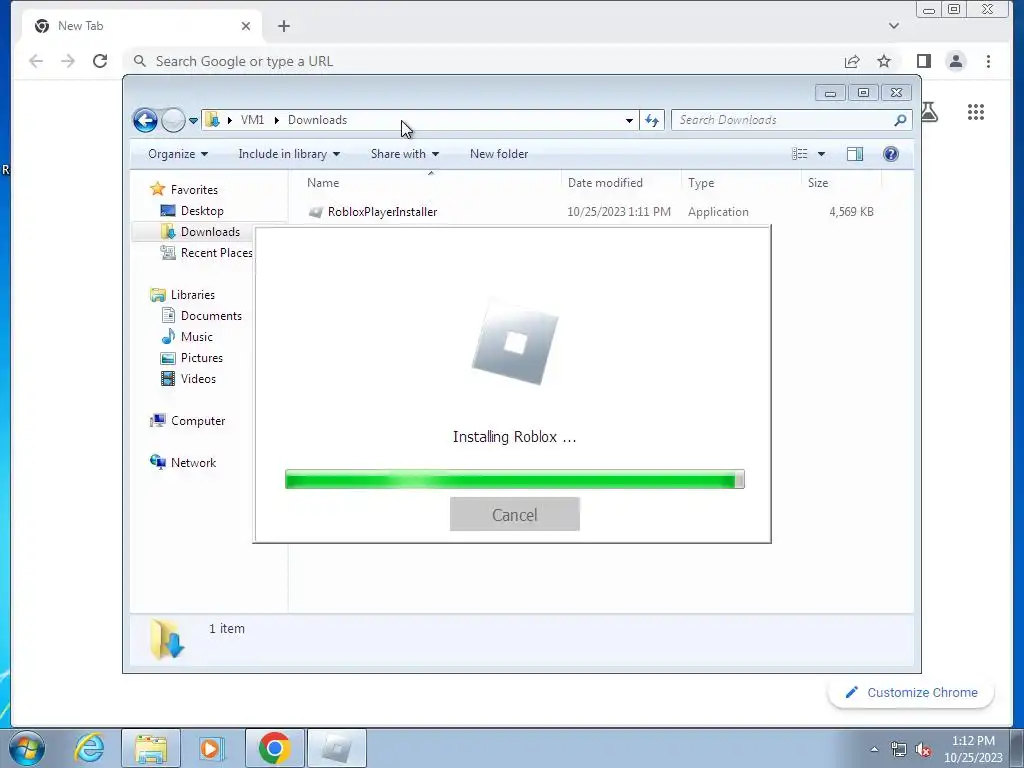The width and height of the screenshot is (1024, 768).
Task: Open Google apps grid icon
Action: click(976, 112)
